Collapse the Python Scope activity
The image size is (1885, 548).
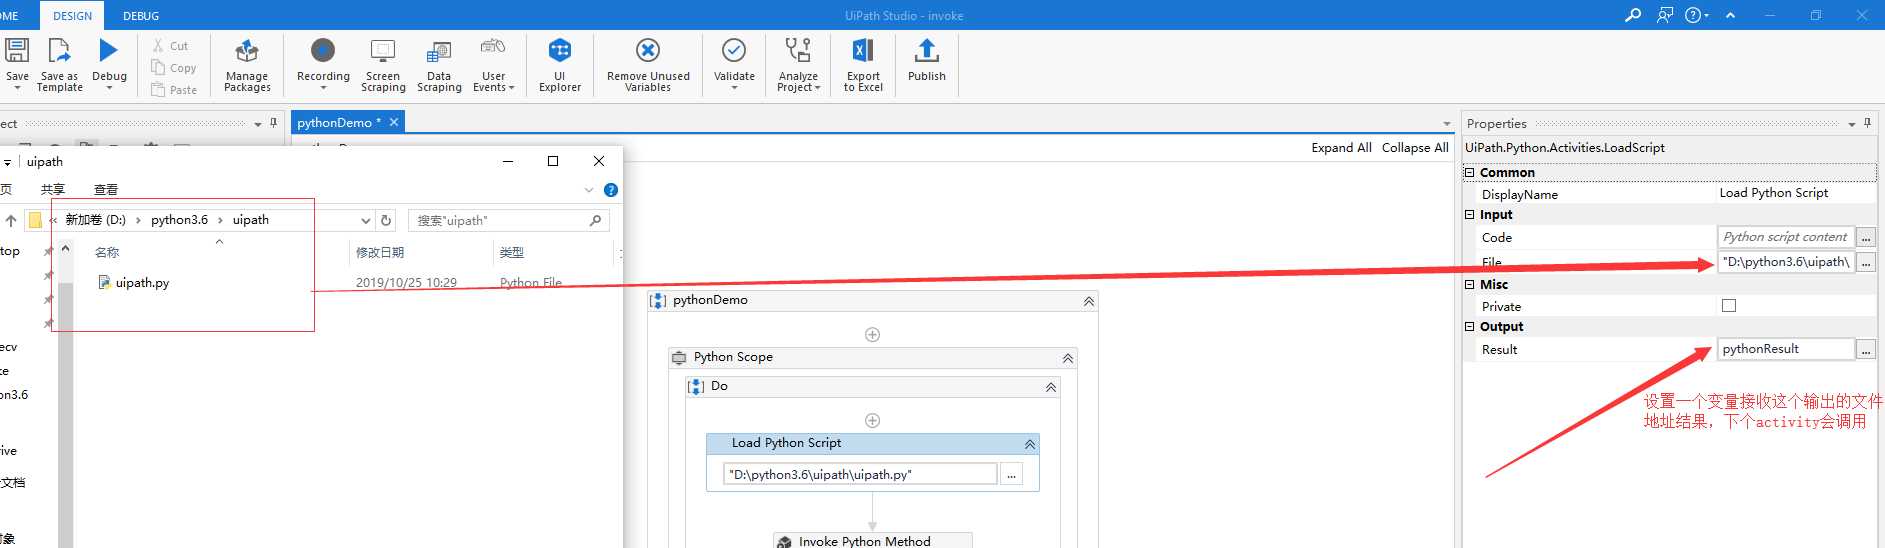pos(1068,358)
